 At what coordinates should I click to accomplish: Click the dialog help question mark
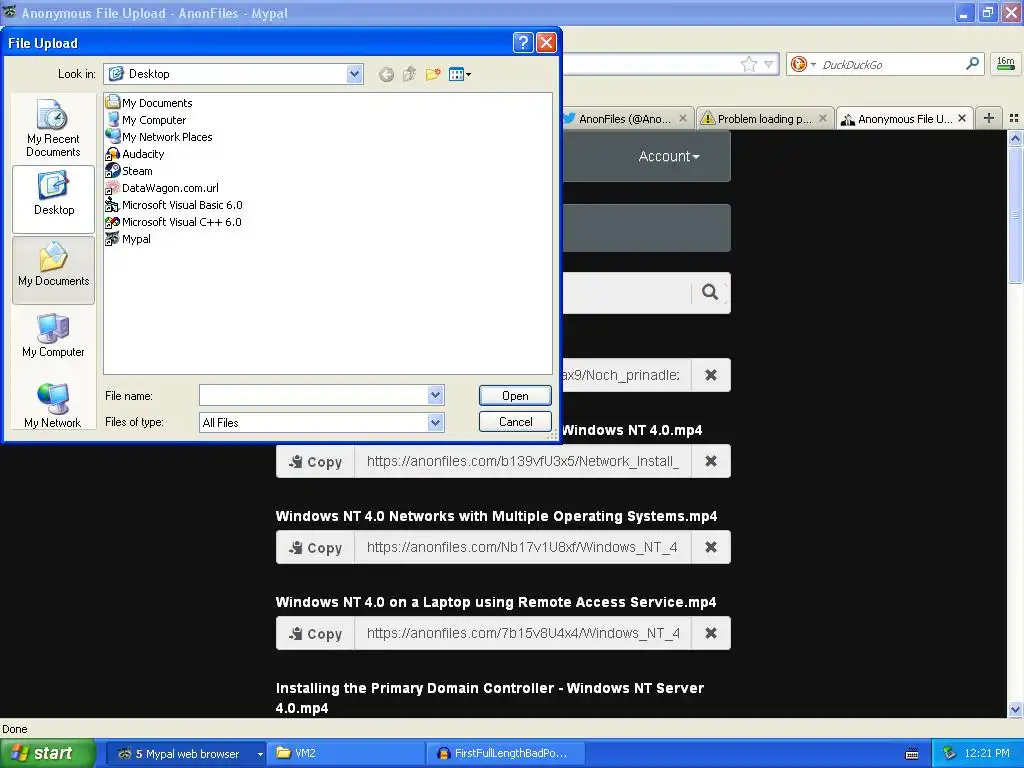(x=523, y=43)
